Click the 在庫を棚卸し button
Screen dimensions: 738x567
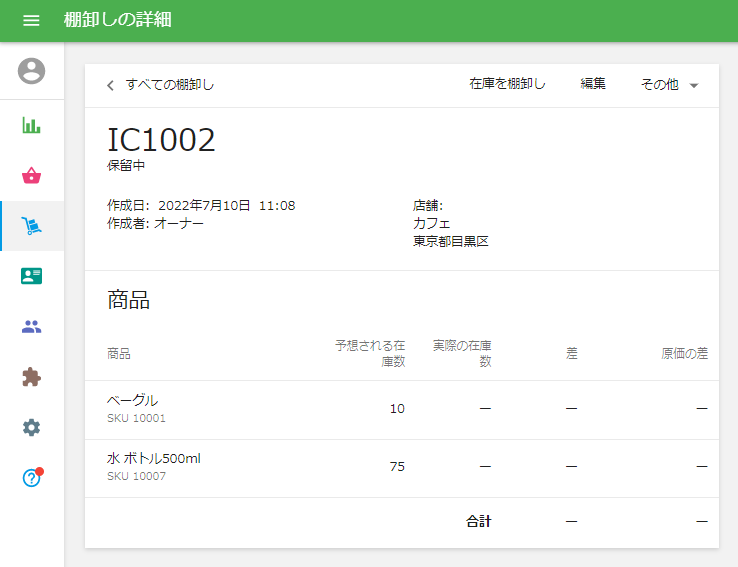(x=507, y=85)
